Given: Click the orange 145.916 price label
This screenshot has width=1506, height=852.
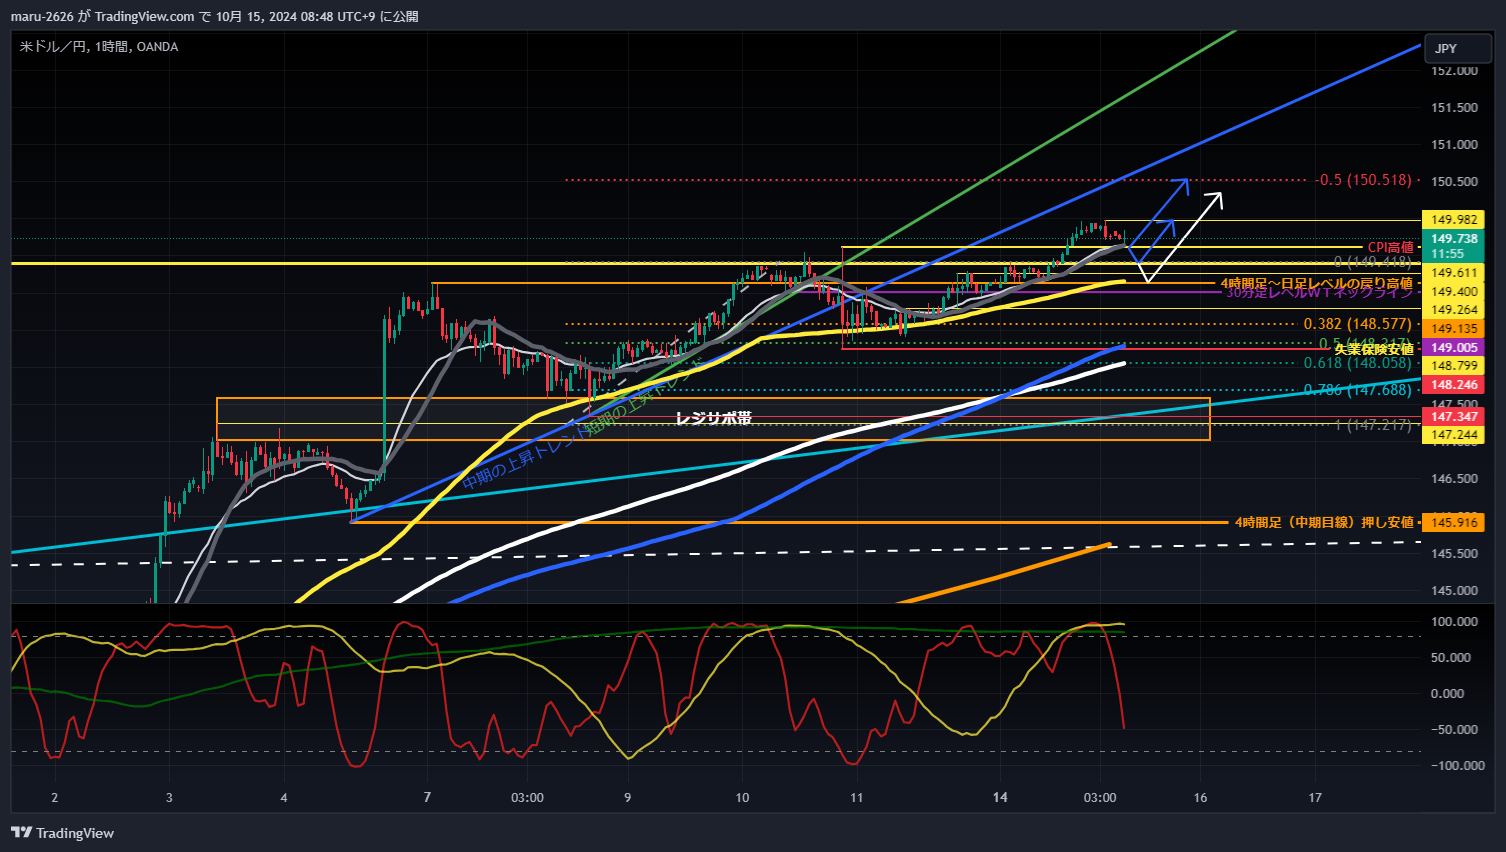Looking at the screenshot, I should pos(1453,523).
